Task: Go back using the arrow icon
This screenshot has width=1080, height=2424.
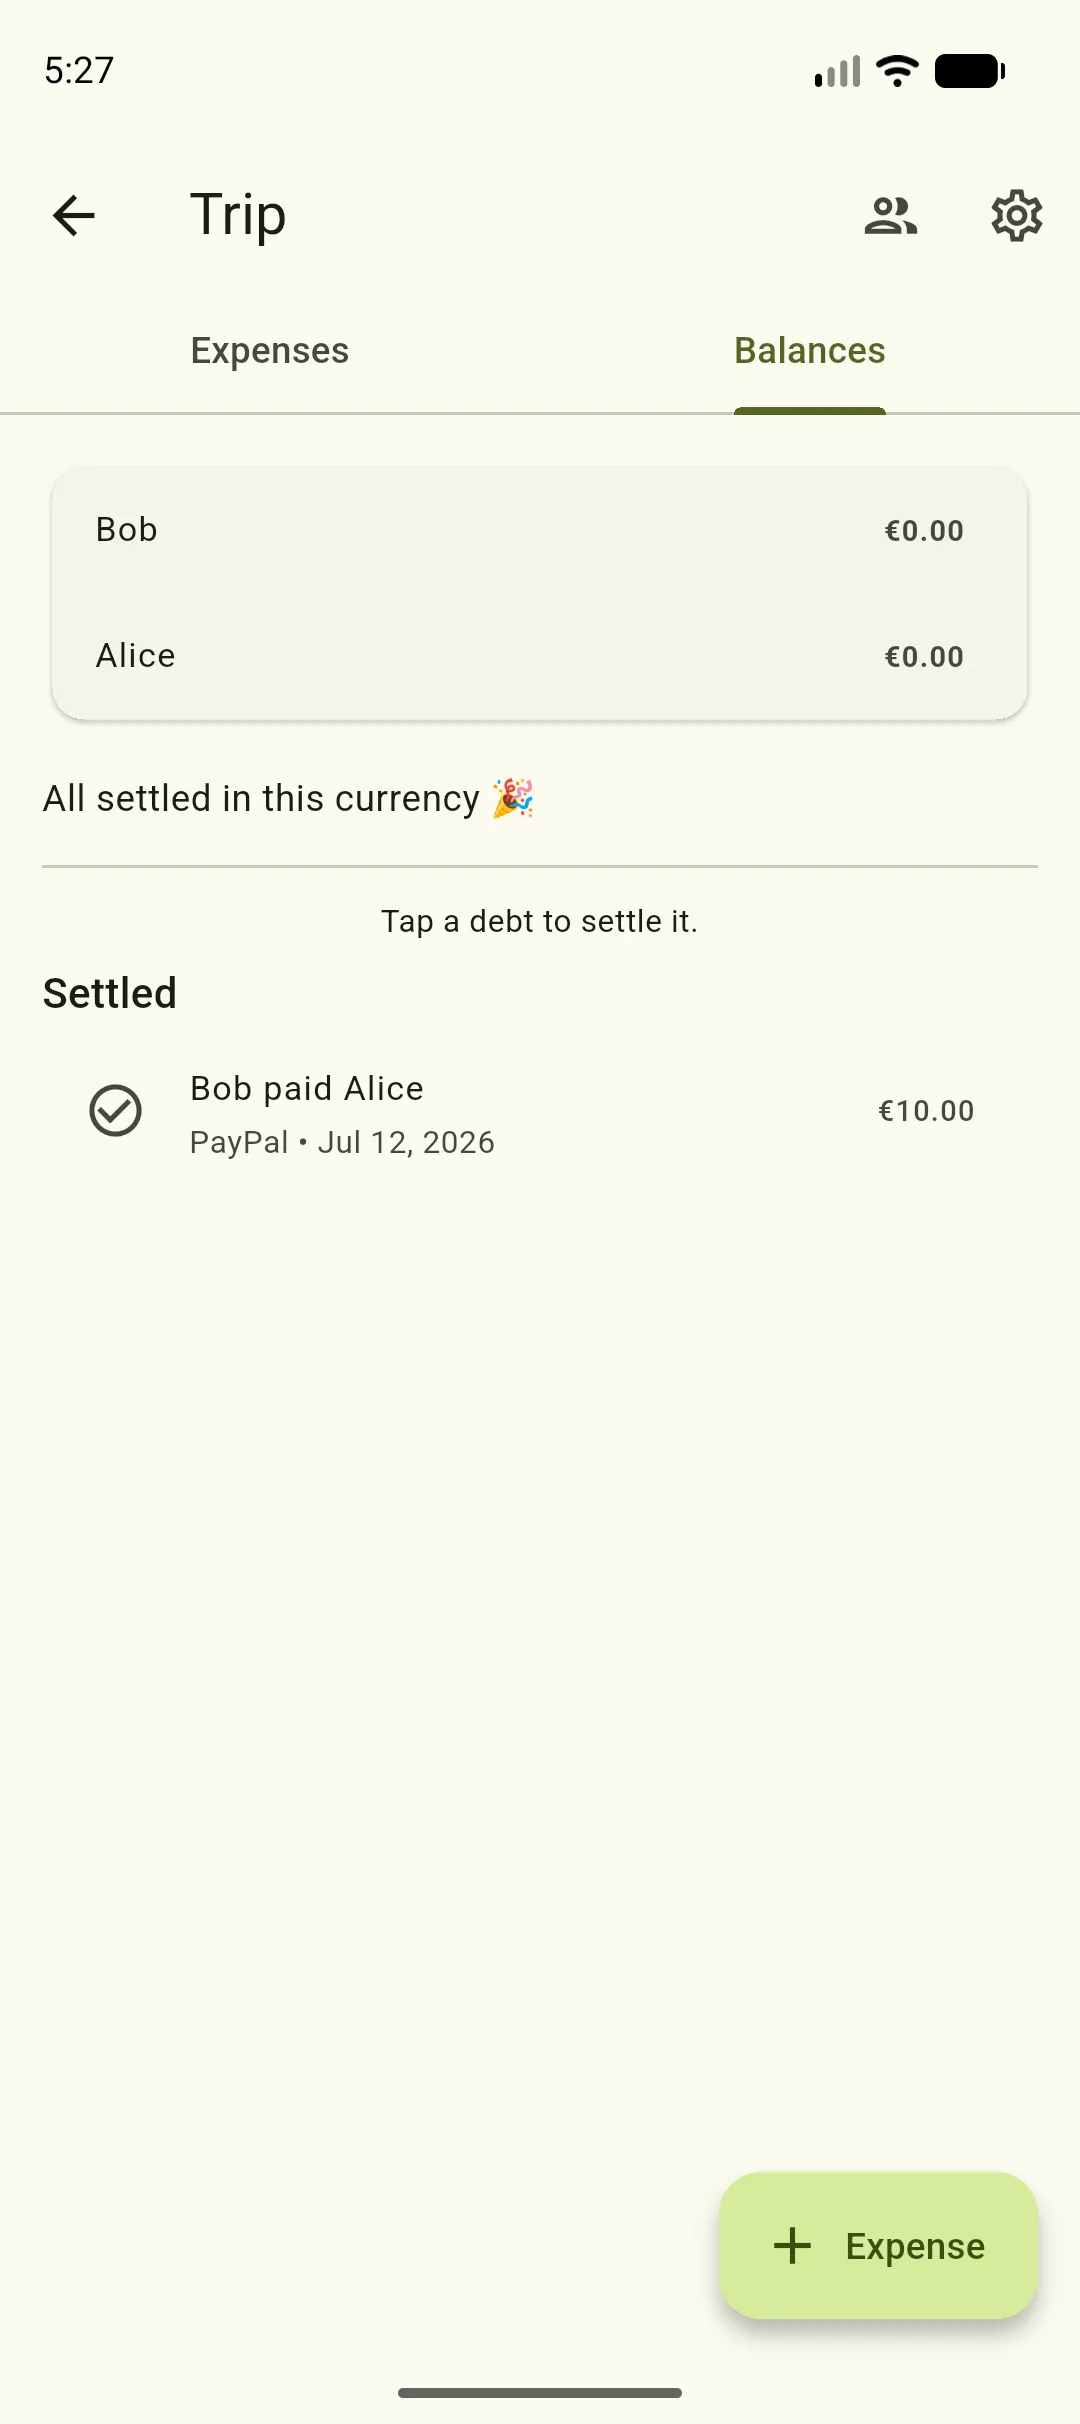Action: click(x=73, y=215)
